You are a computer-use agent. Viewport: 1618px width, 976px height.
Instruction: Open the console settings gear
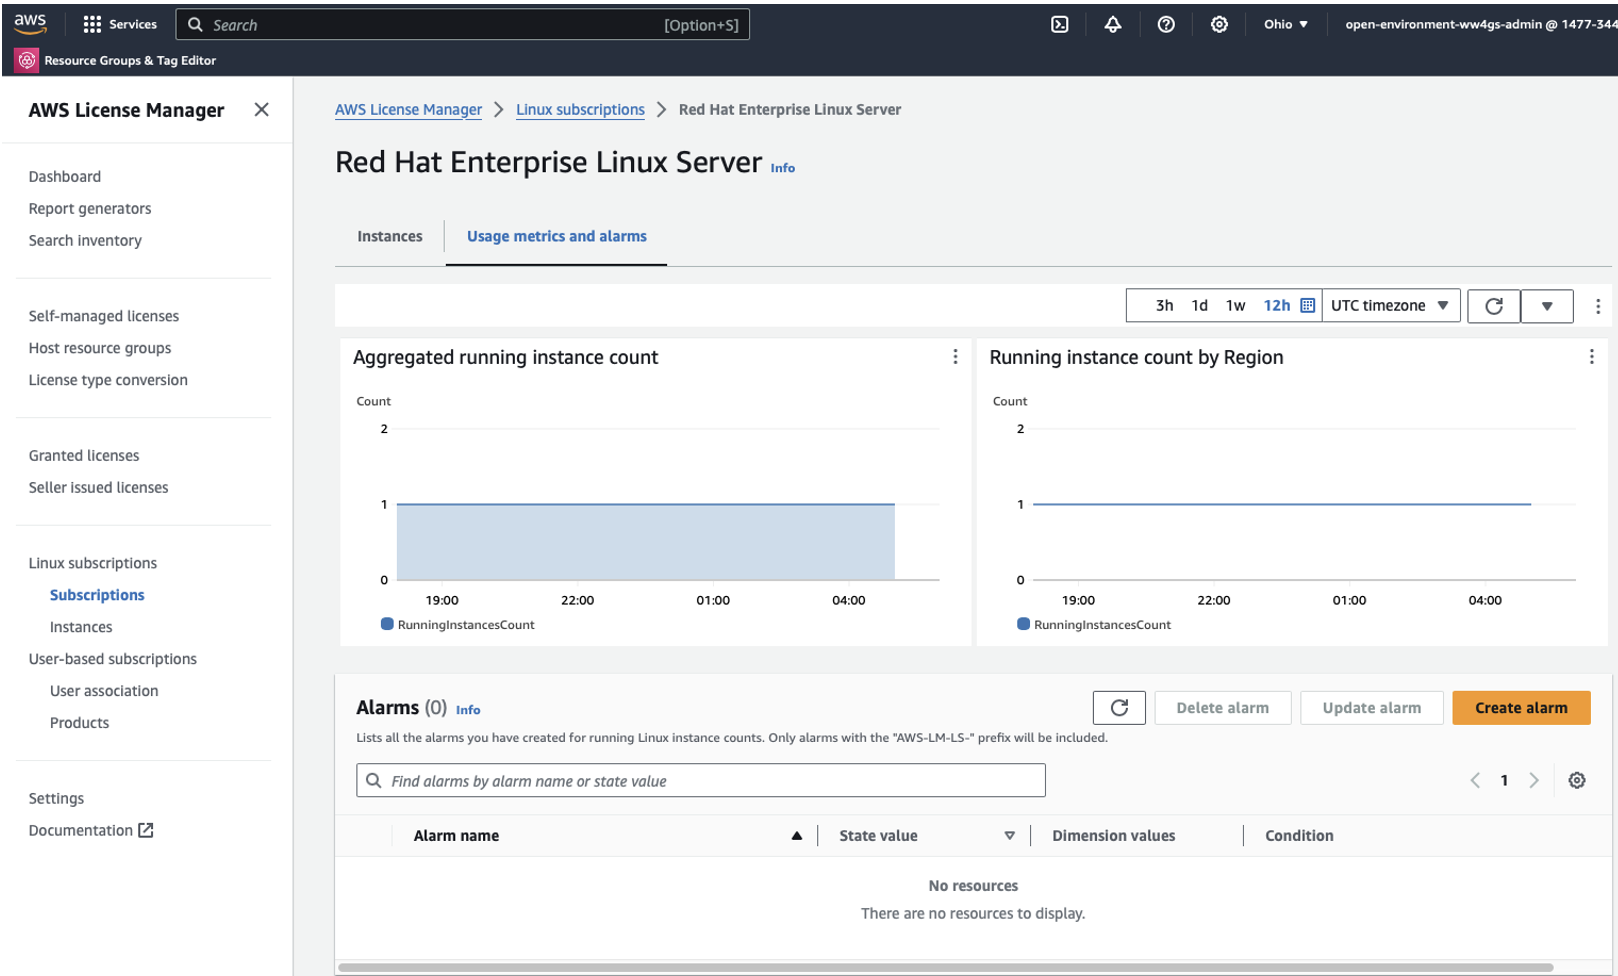tap(1219, 24)
